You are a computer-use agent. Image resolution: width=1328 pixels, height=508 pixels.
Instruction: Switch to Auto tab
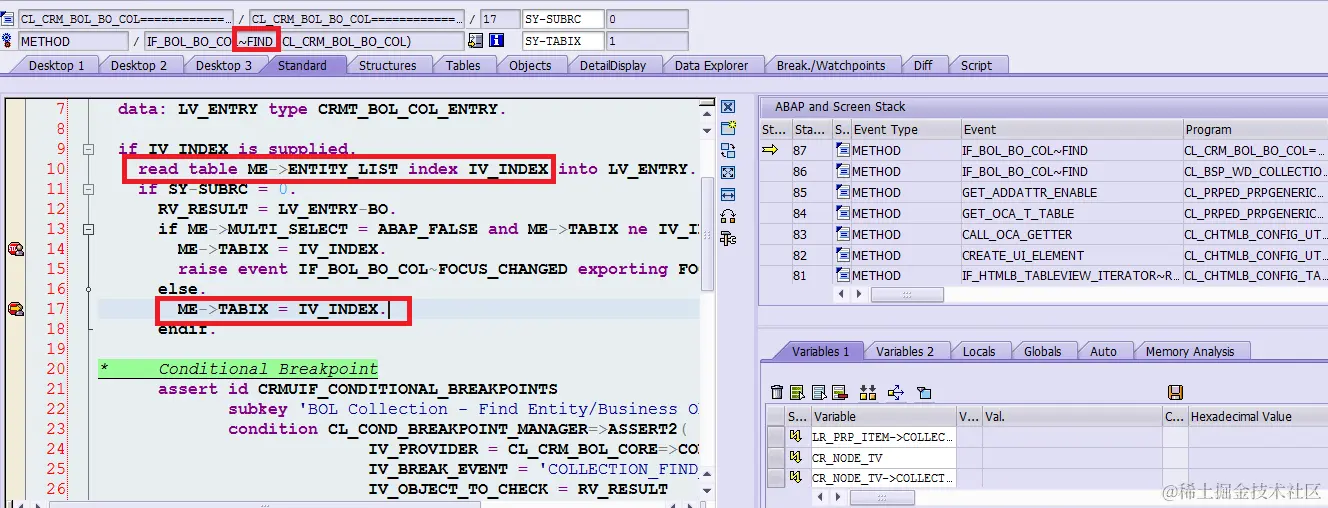[x=1103, y=351]
